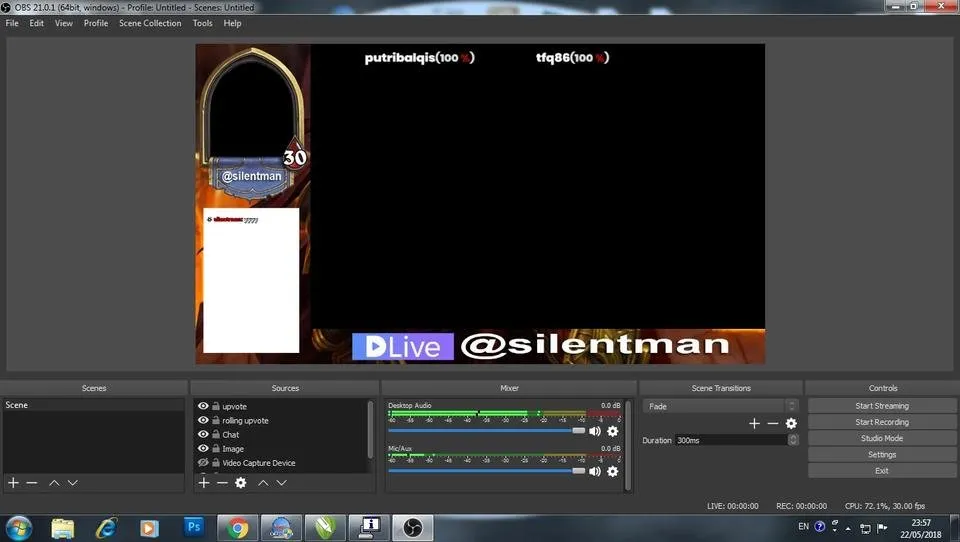
Task: Show the Video Capture Device source
Action: coord(203,462)
